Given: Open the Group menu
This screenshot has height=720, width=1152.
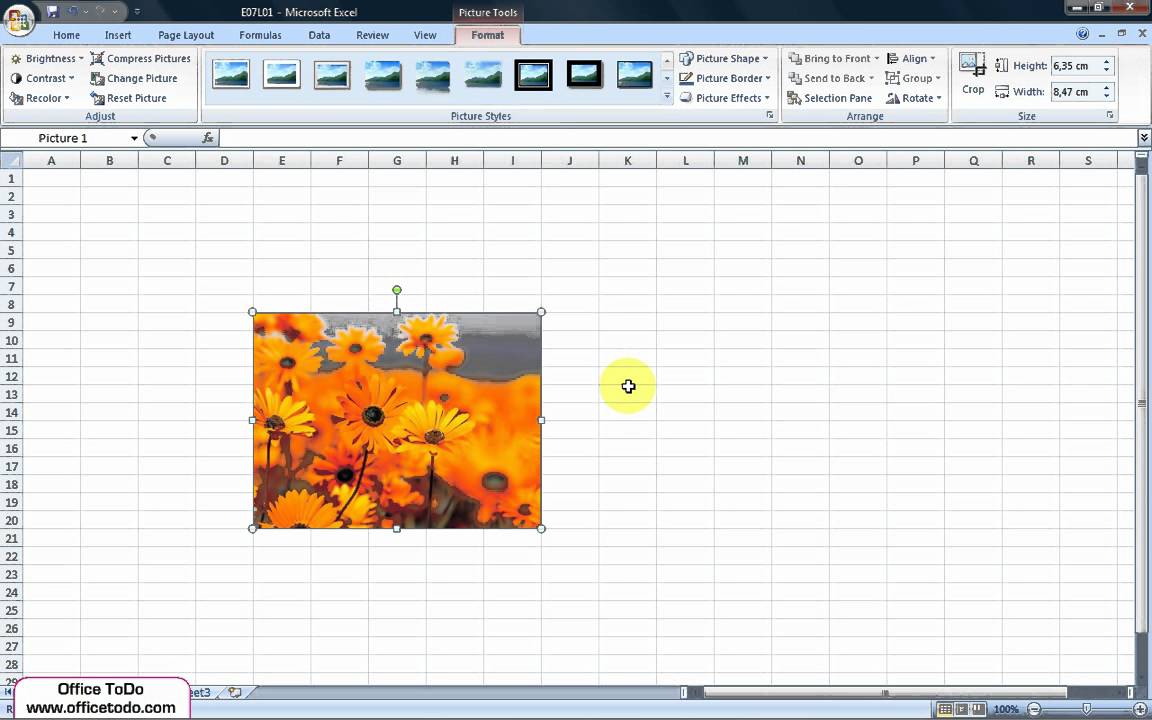Looking at the screenshot, I should 913,78.
